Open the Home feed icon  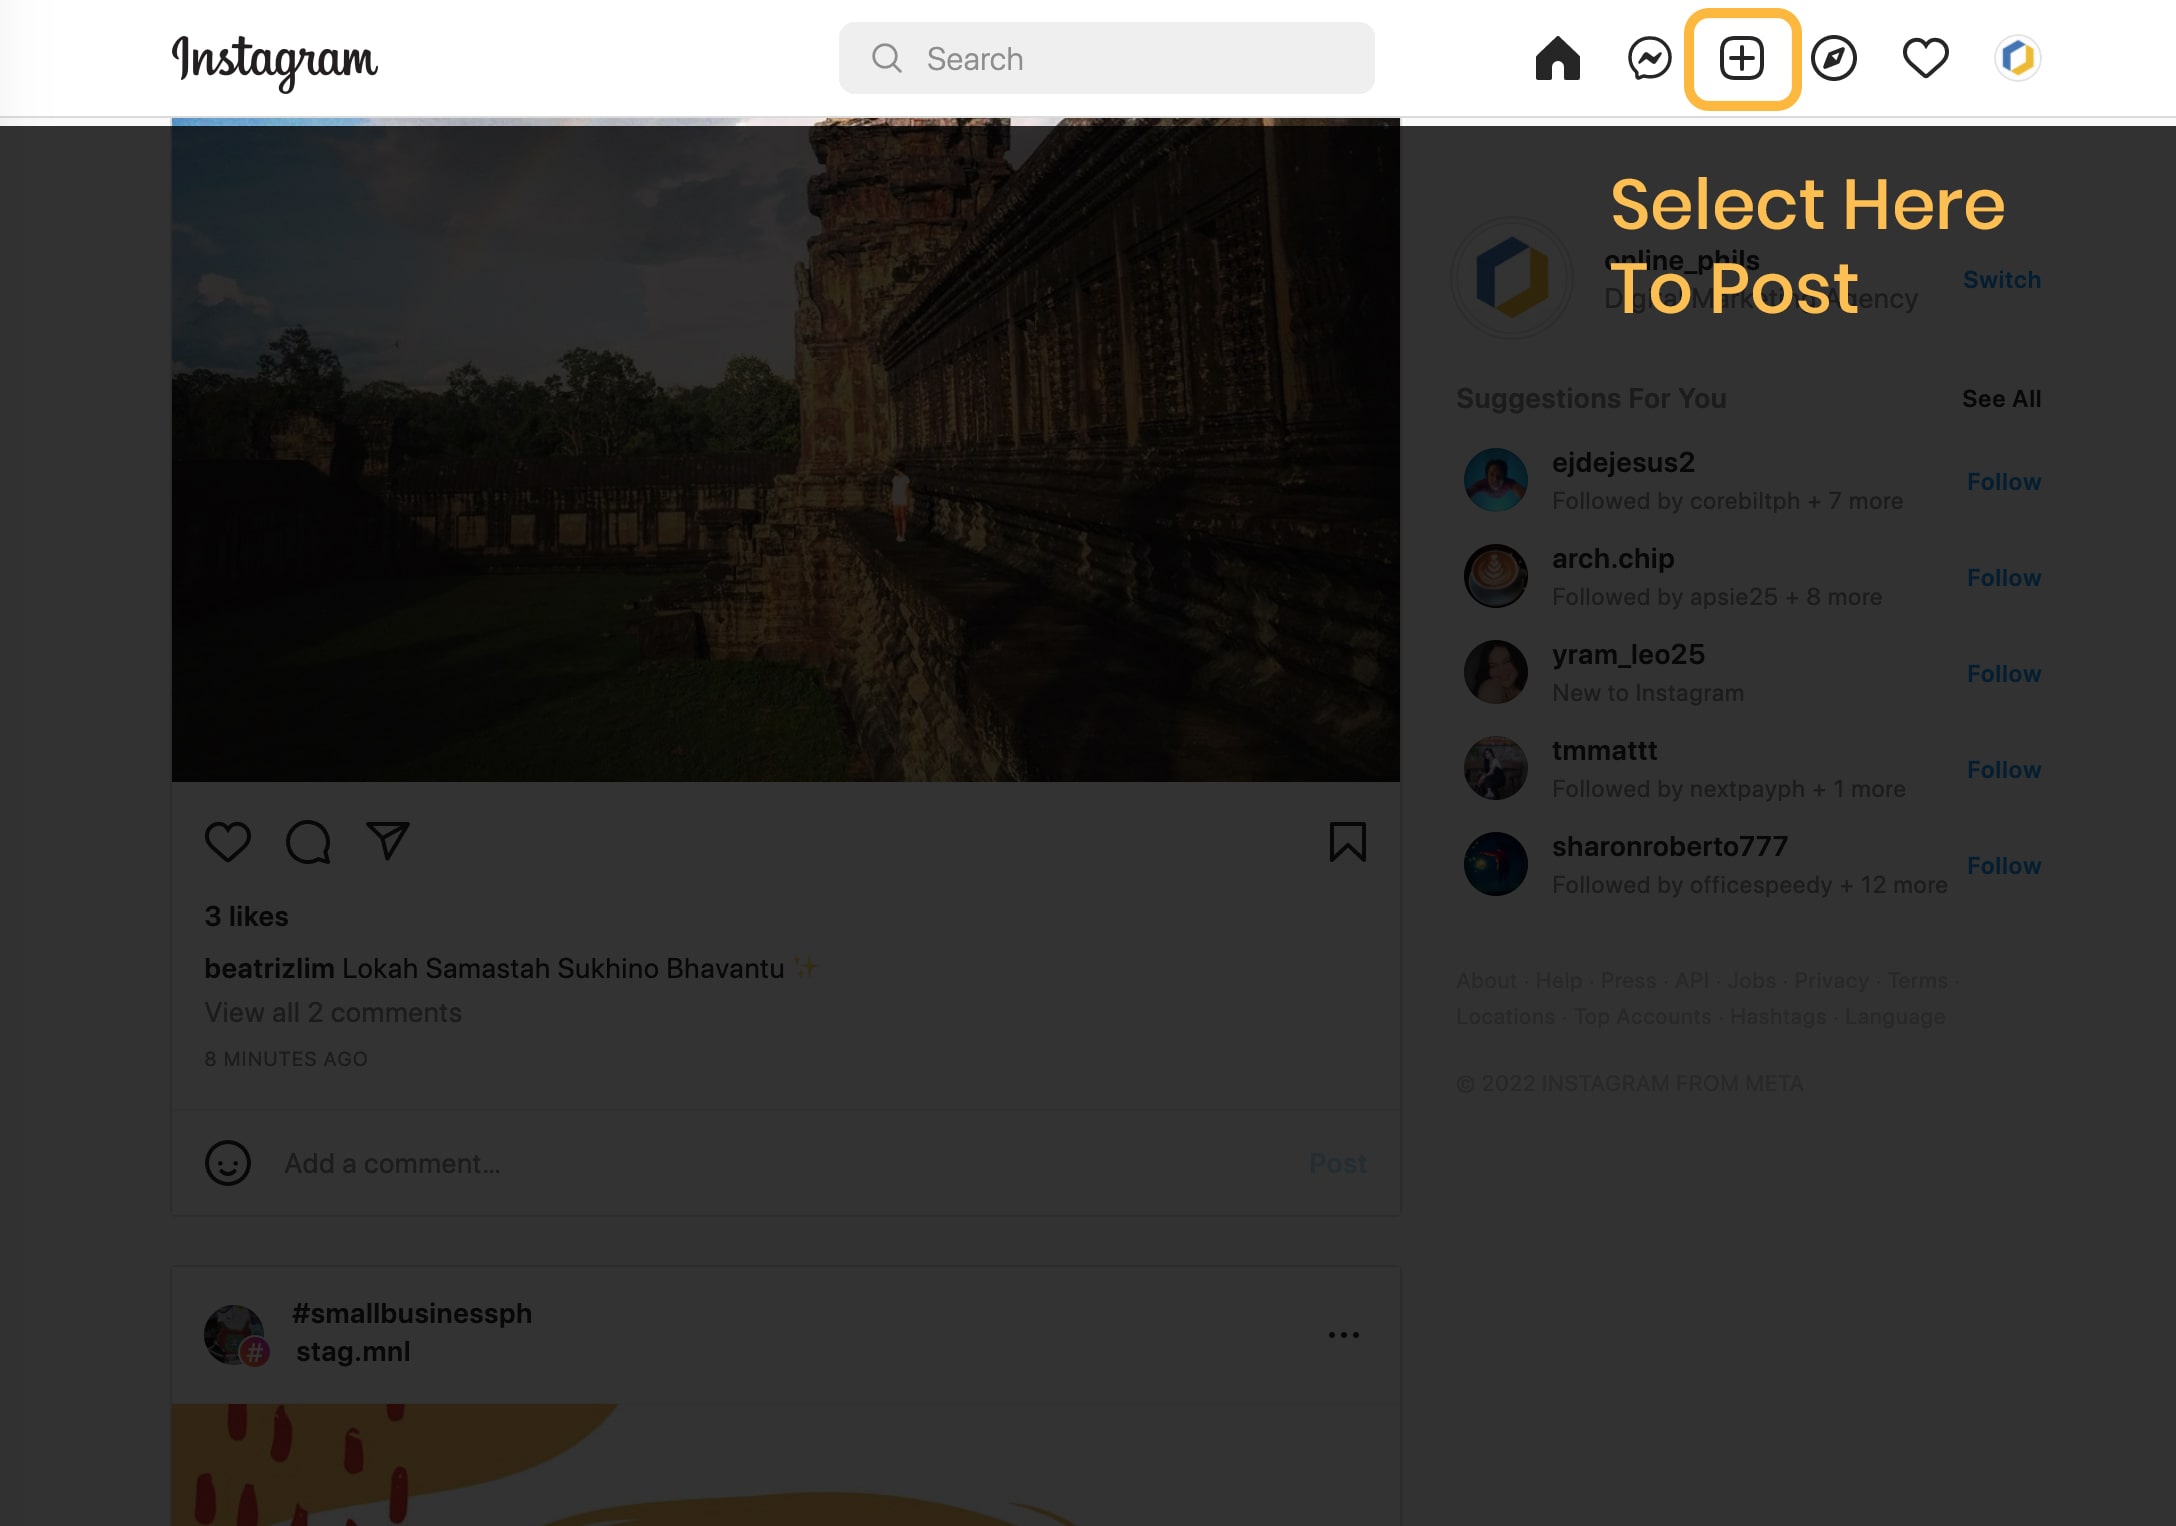click(1557, 58)
